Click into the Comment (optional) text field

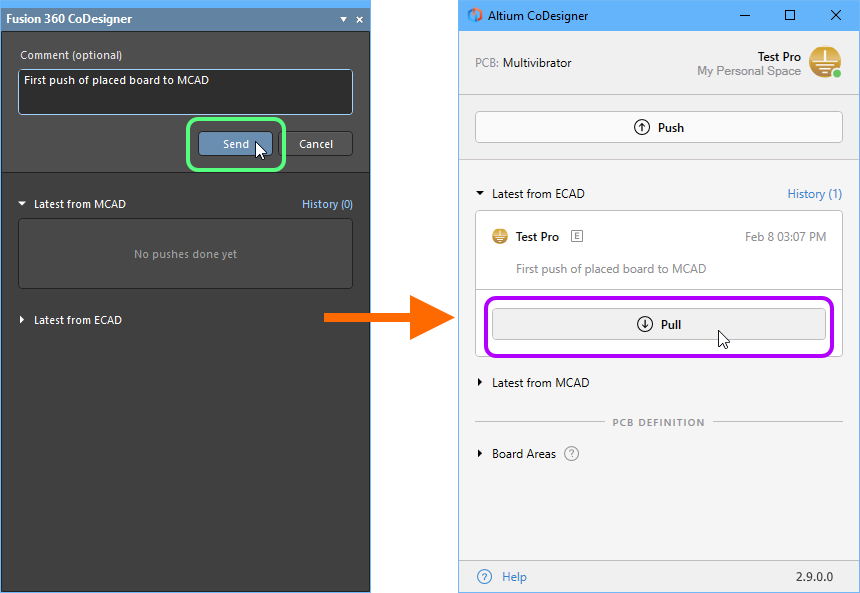tap(185, 92)
